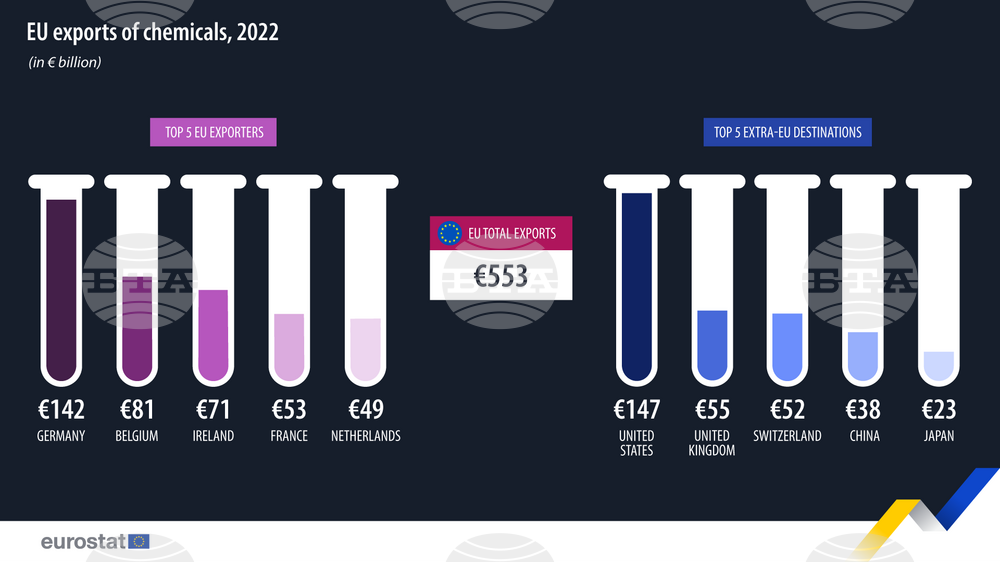1000x562 pixels.
Task: Click the Japan €23 test tube
Action: tap(939, 280)
